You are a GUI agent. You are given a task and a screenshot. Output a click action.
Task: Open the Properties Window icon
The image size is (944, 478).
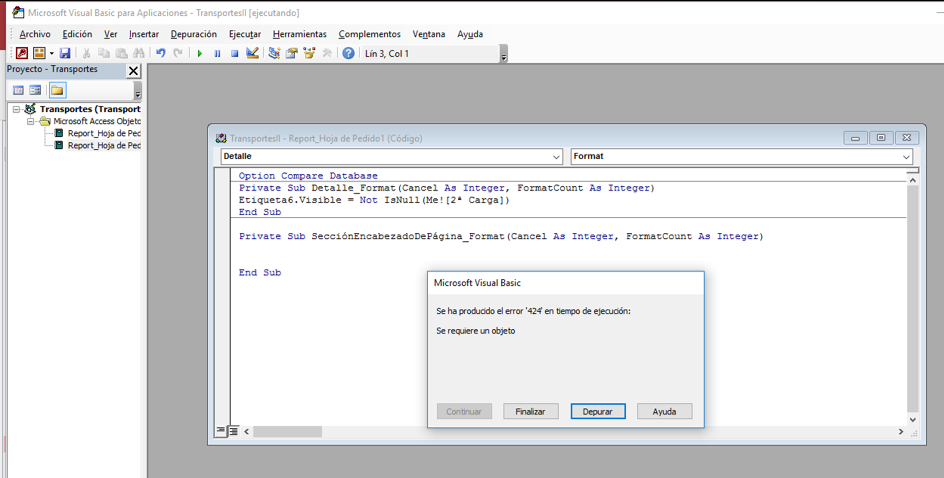pyautogui.click(x=292, y=54)
